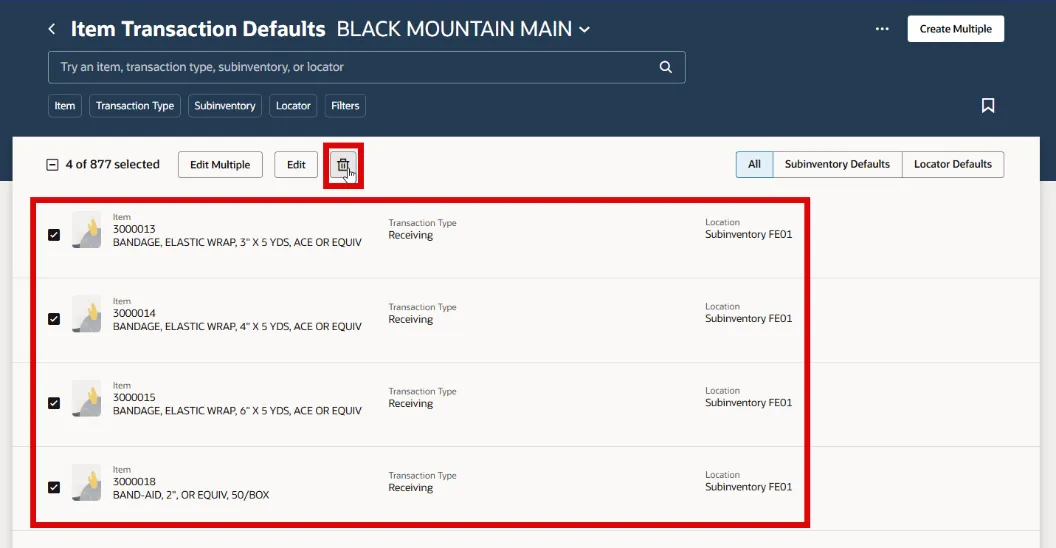This screenshot has height=548, width=1056.
Task: Uncheck the checkbox for item 3000014
Action: (x=54, y=319)
